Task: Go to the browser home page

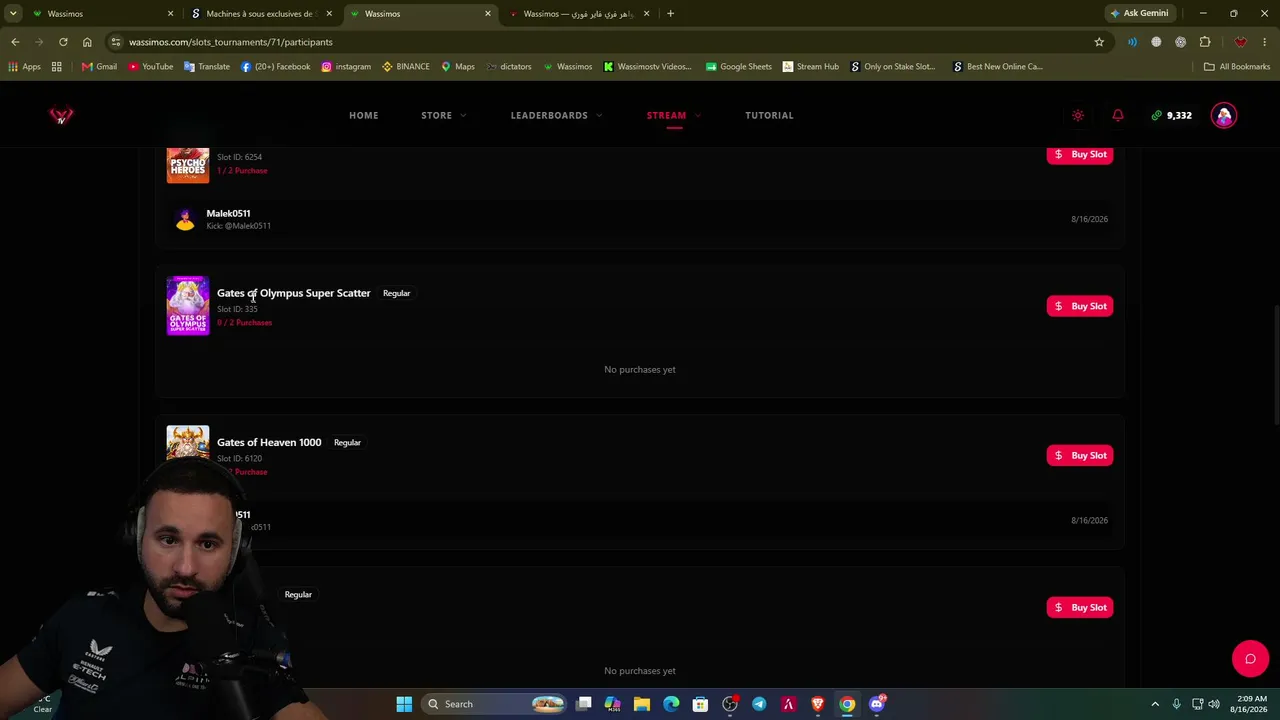Action: pyautogui.click(x=87, y=42)
